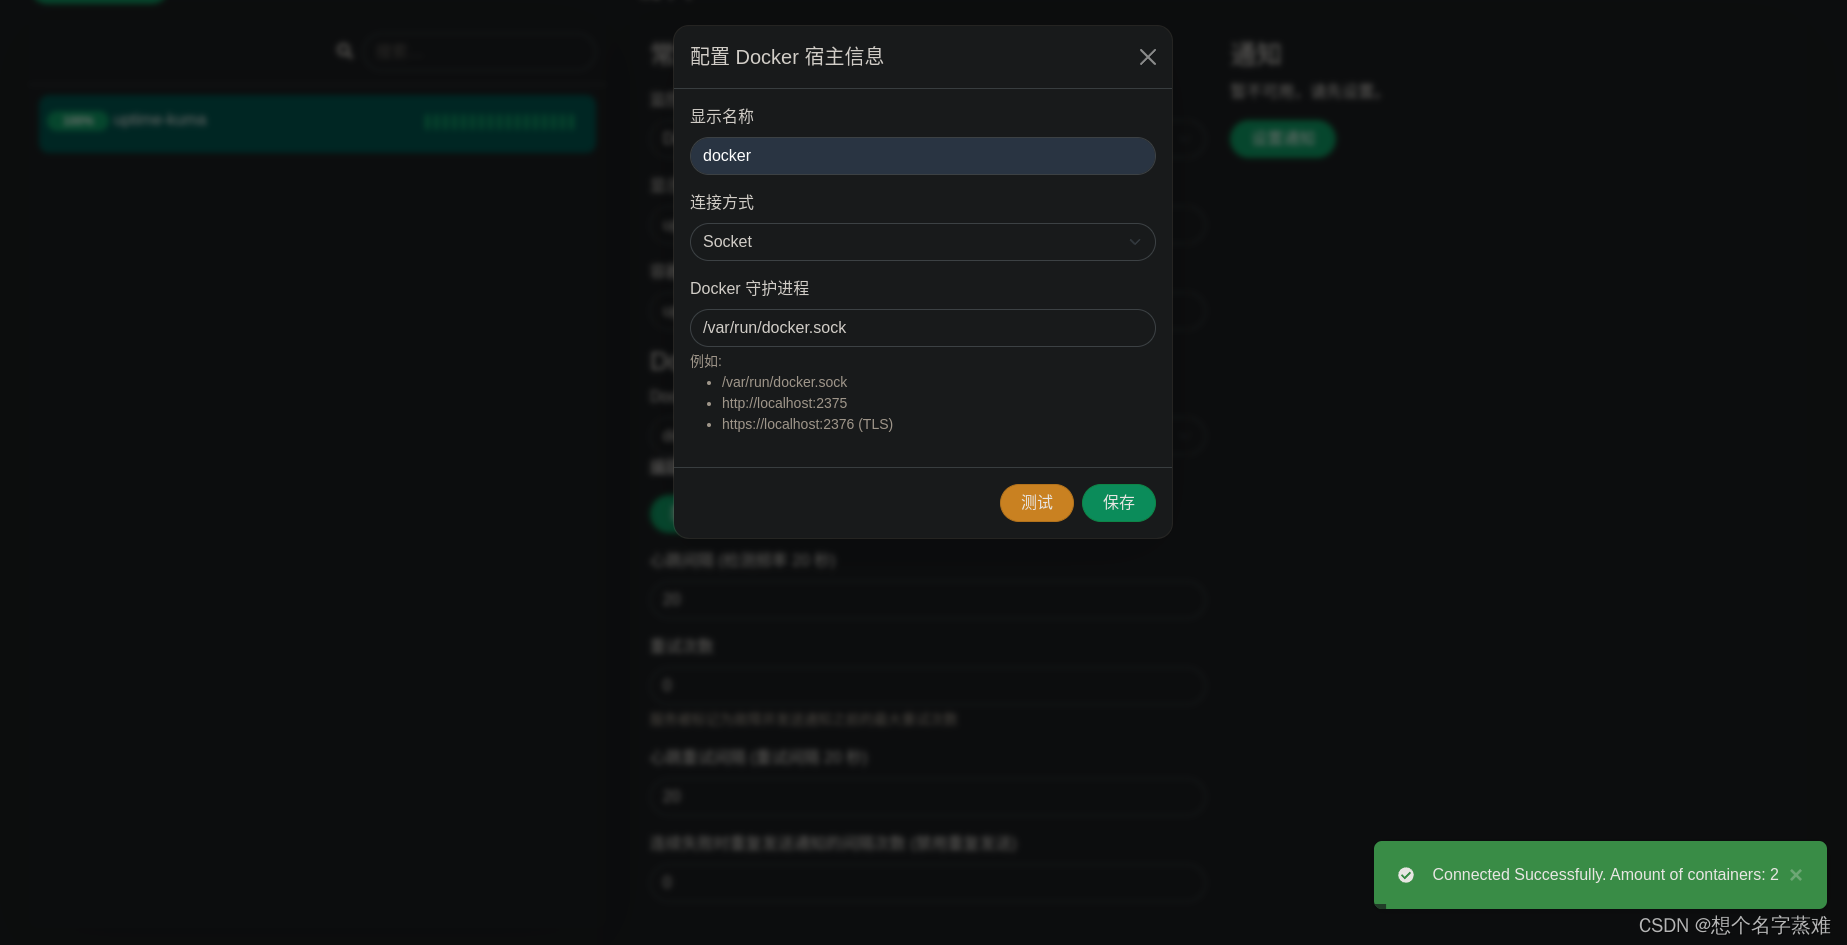
Task: Click the green notification setup button in background
Action: pyautogui.click(x=1282, y=138)
